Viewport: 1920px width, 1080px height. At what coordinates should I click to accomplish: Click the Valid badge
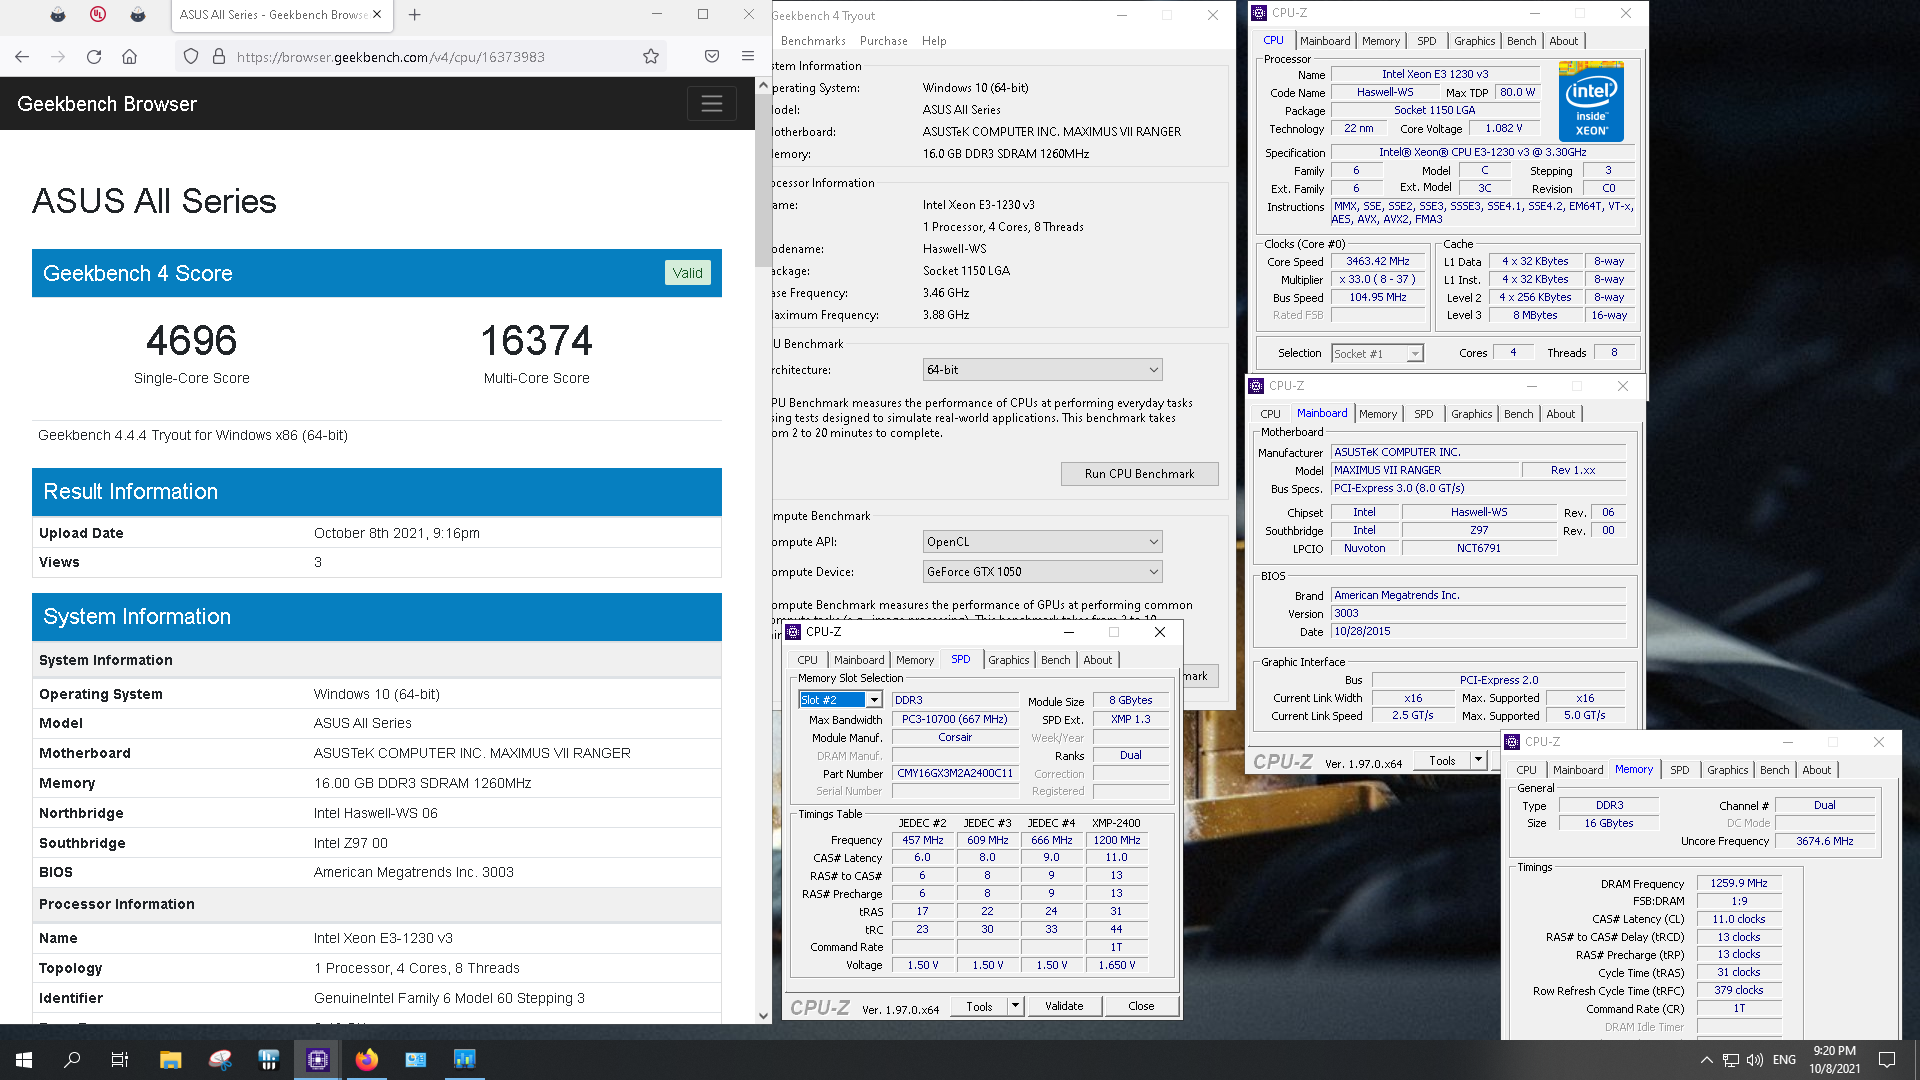[687, 273]
